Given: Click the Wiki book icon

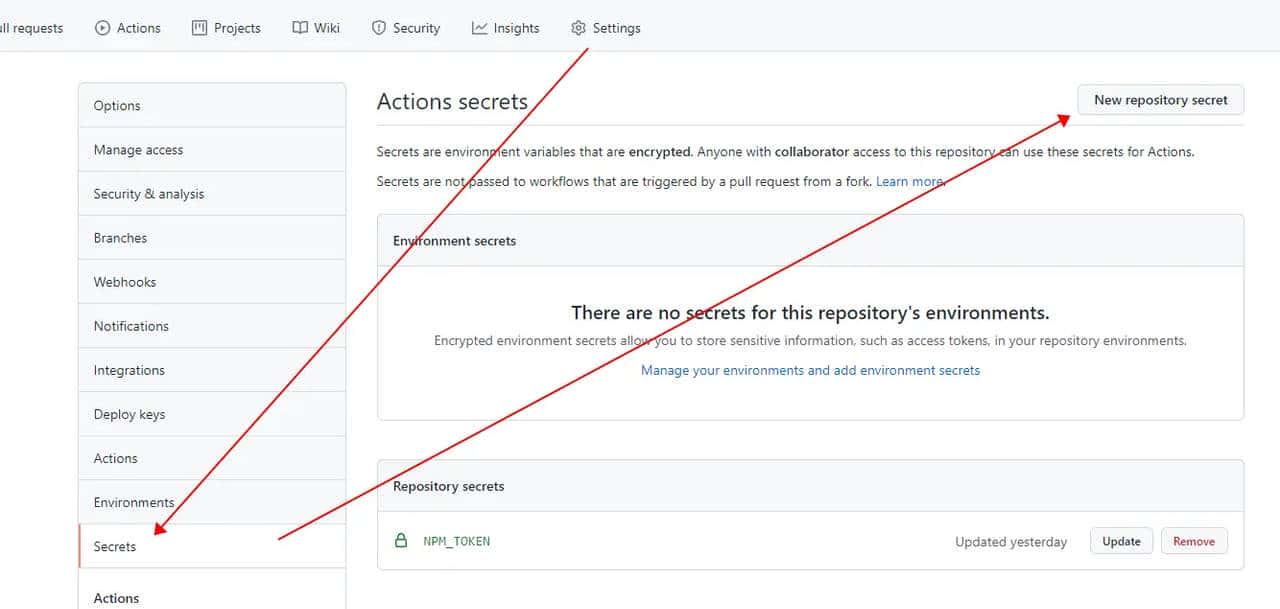Looking at the screenshot, I should coord(300,28).
